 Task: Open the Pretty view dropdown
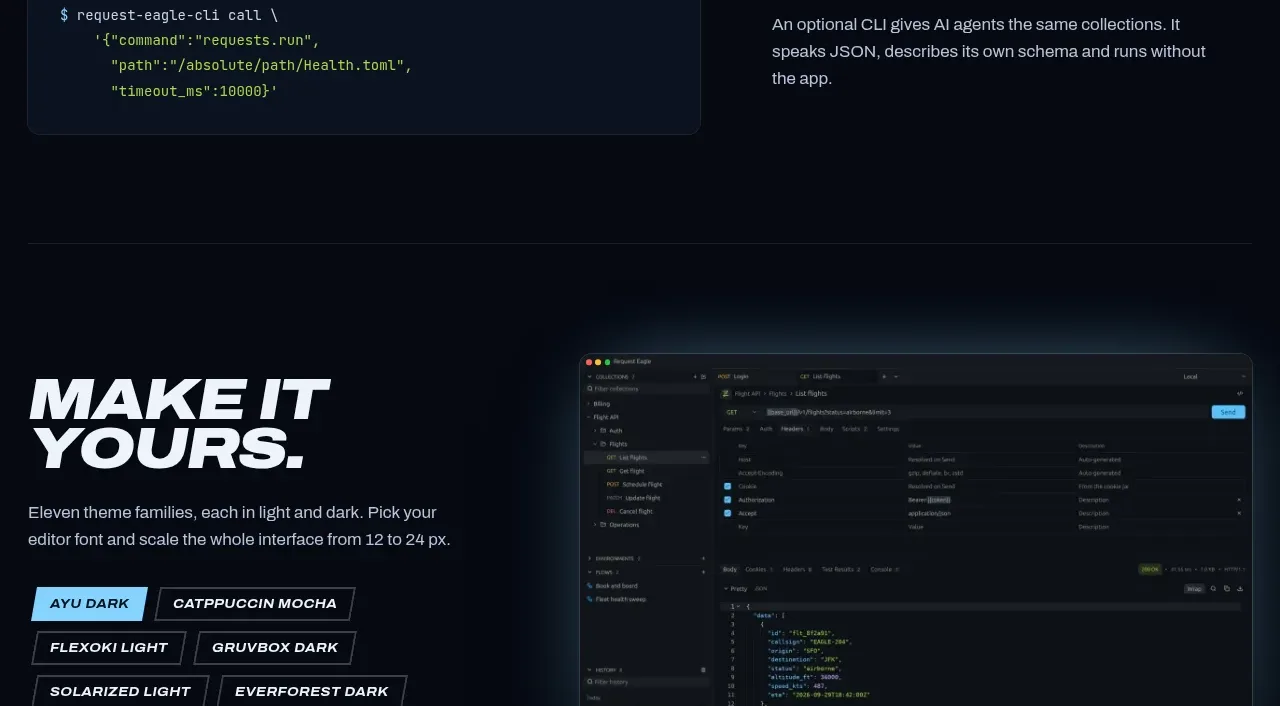coord(734,589)
